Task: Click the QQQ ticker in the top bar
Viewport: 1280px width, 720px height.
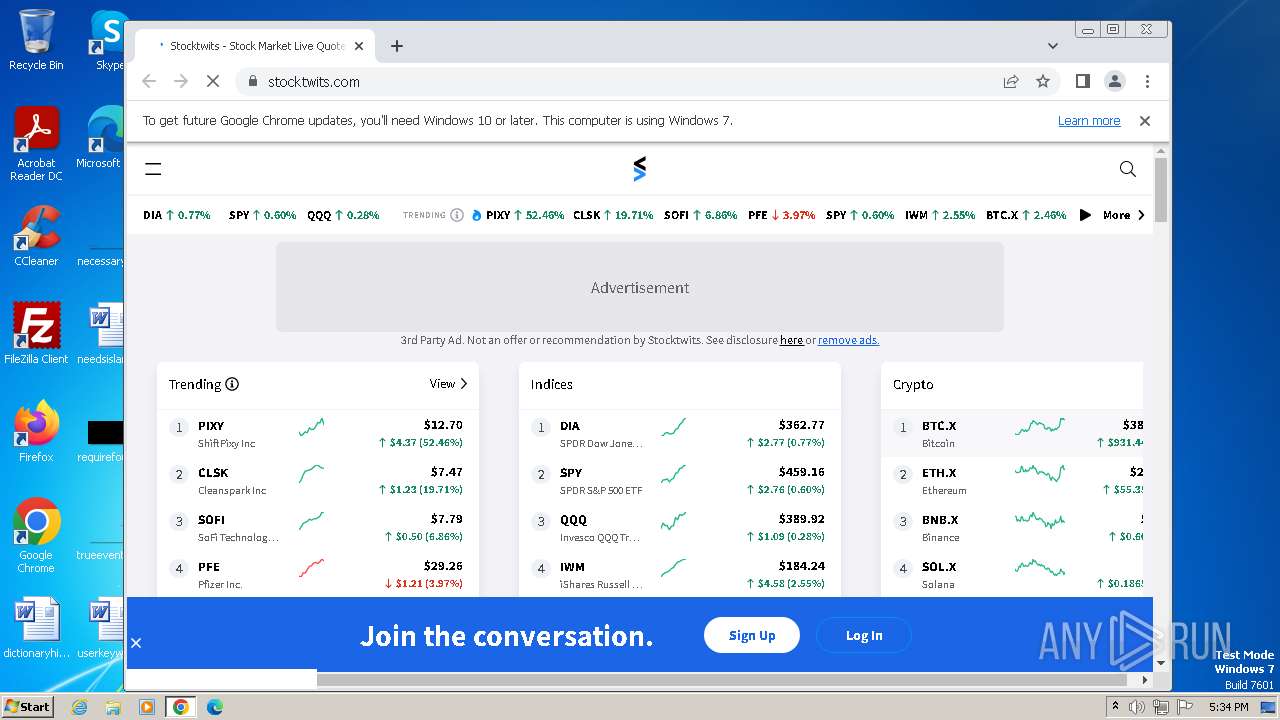Action: pyautogui.click(x=343, y=215)
